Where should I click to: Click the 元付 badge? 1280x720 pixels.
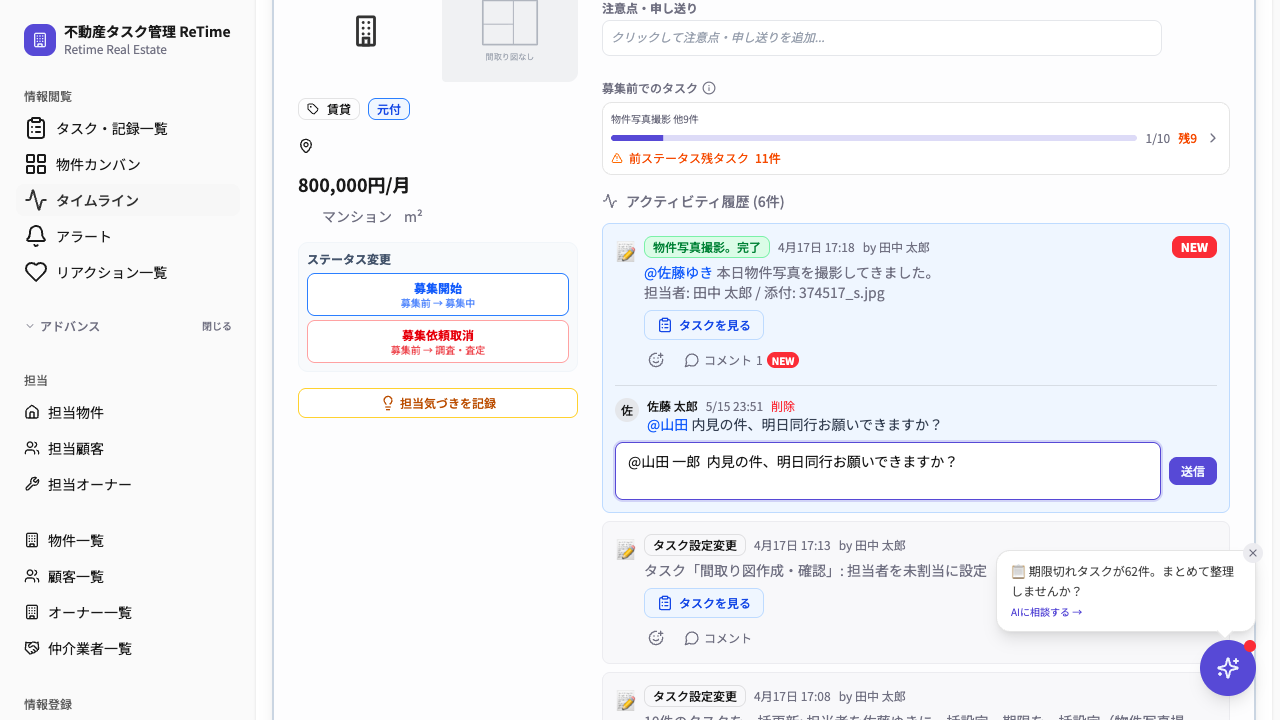389,109
